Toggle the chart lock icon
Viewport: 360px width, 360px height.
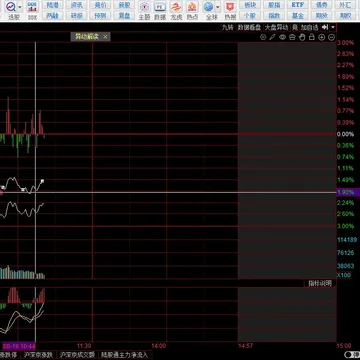tap(312, 37)
